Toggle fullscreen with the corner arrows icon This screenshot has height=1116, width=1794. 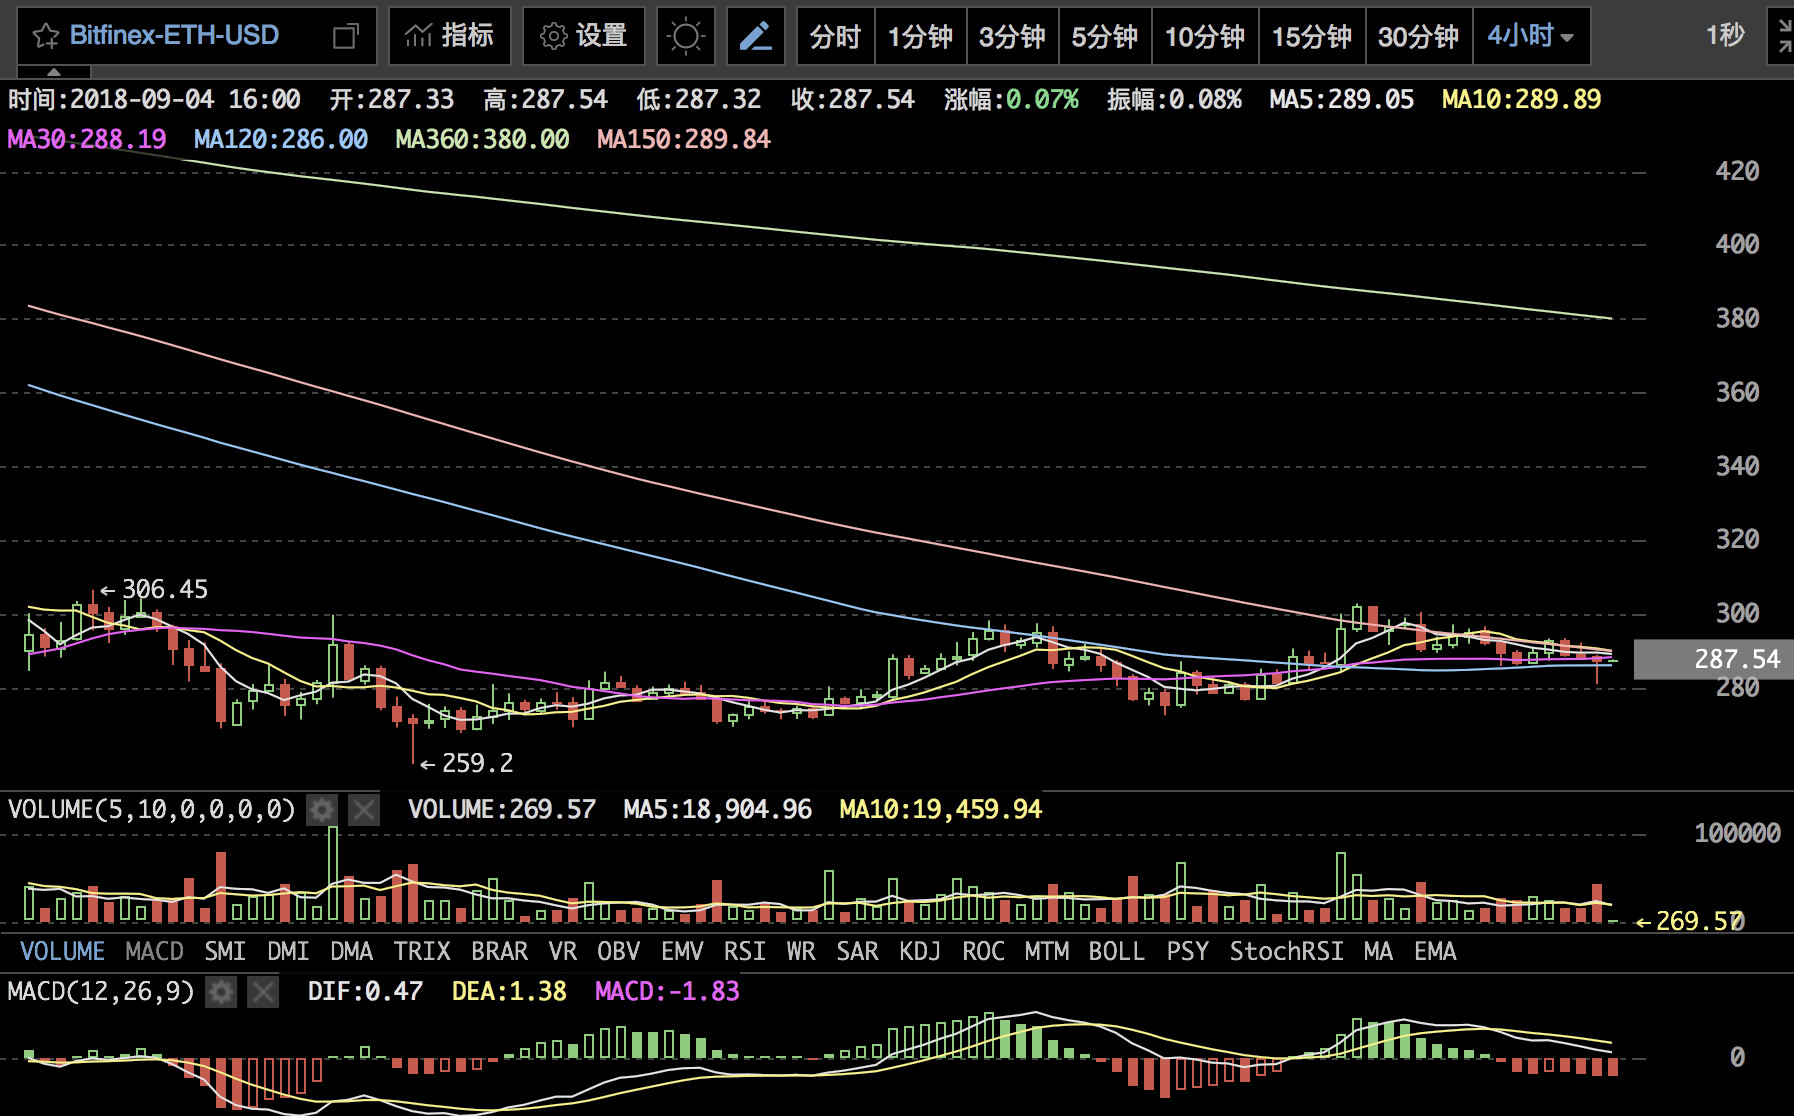[1785, 36]
